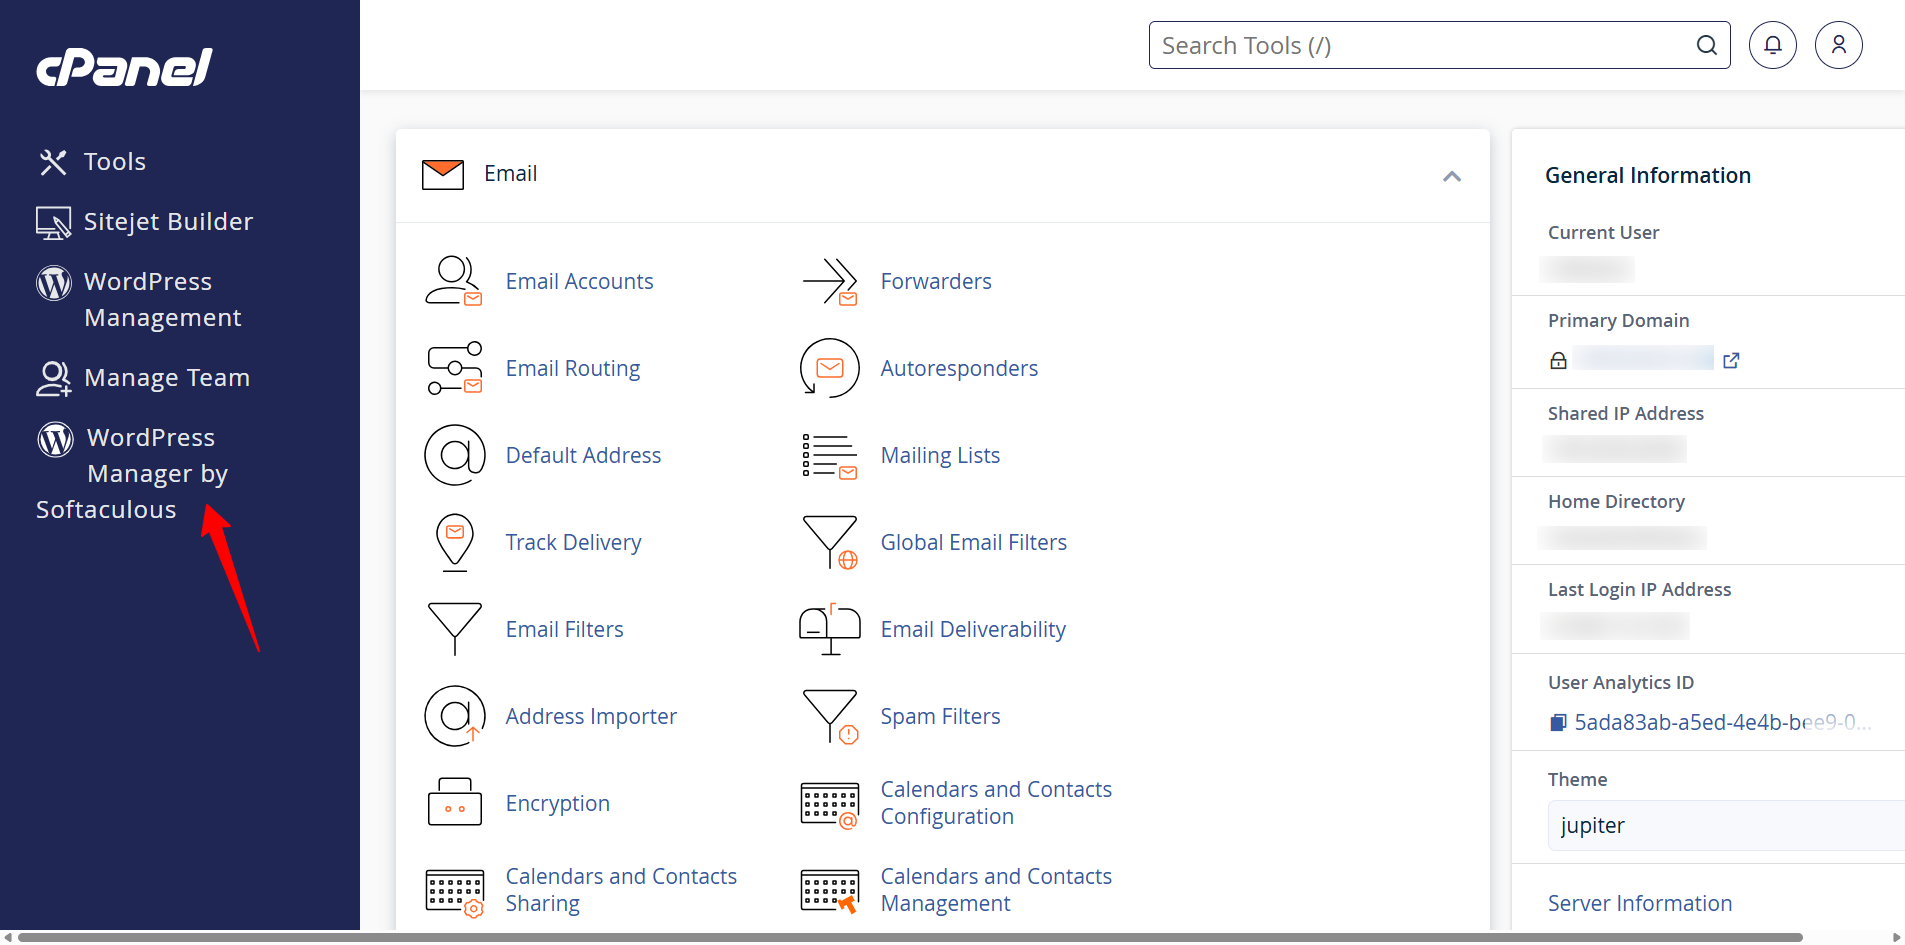Screen dimensions: 1905x945
Task: Click the Email Deliverability mailbox icon
Action: 830,630
